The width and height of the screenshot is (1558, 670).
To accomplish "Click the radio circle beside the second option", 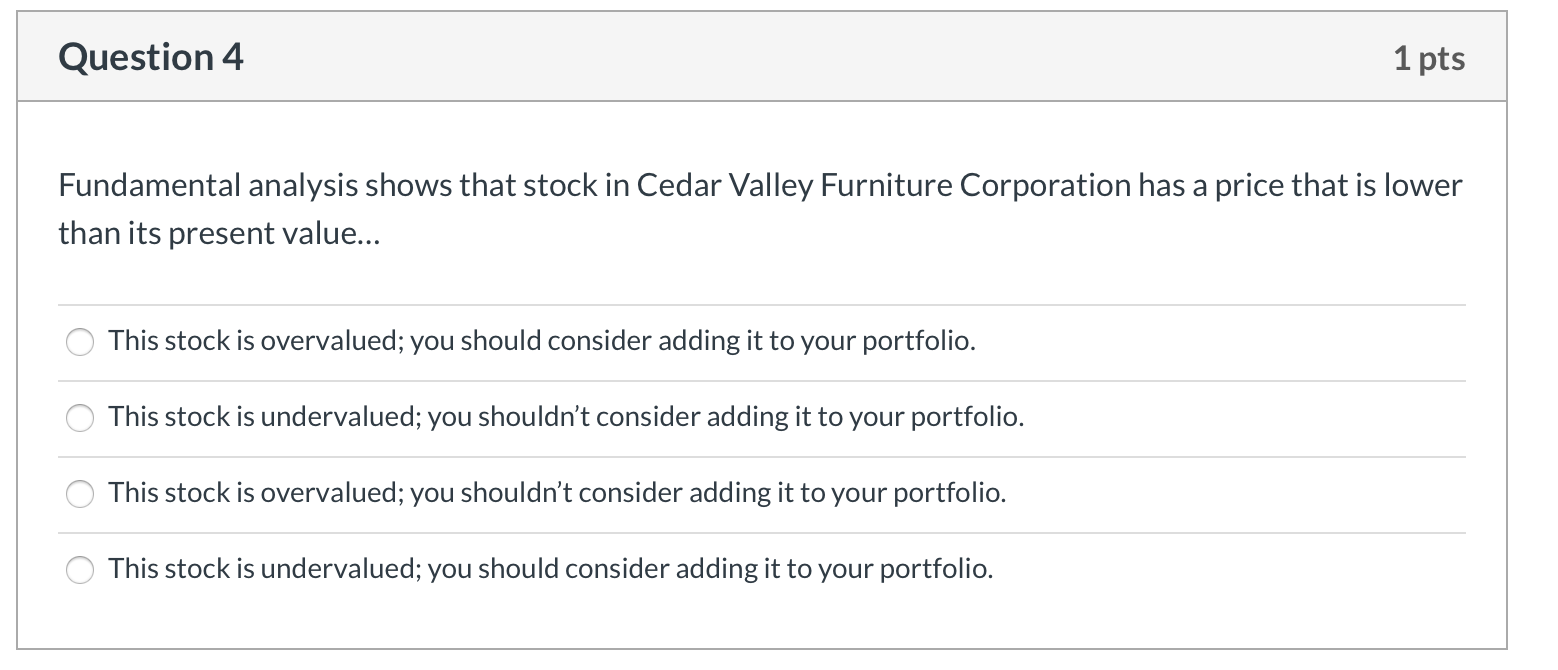I will click(80, 418).
